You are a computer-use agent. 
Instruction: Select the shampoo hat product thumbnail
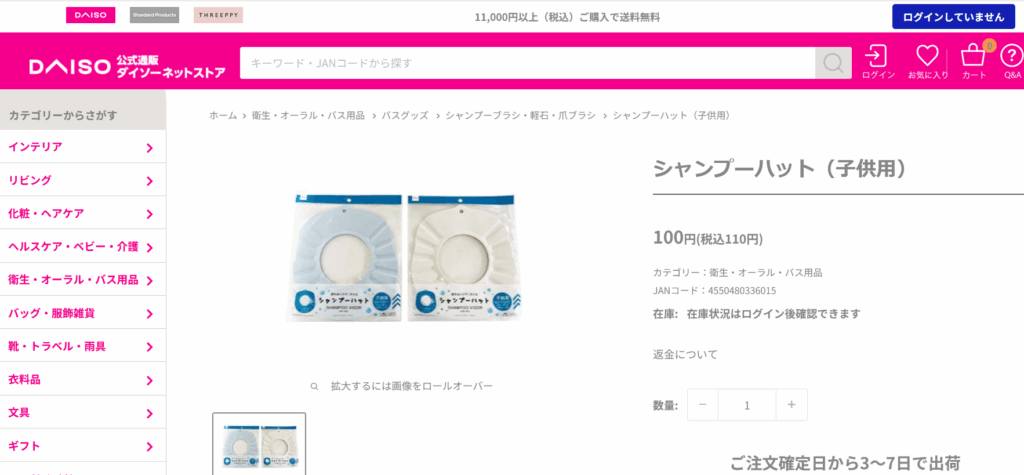(x=259, y=444)
